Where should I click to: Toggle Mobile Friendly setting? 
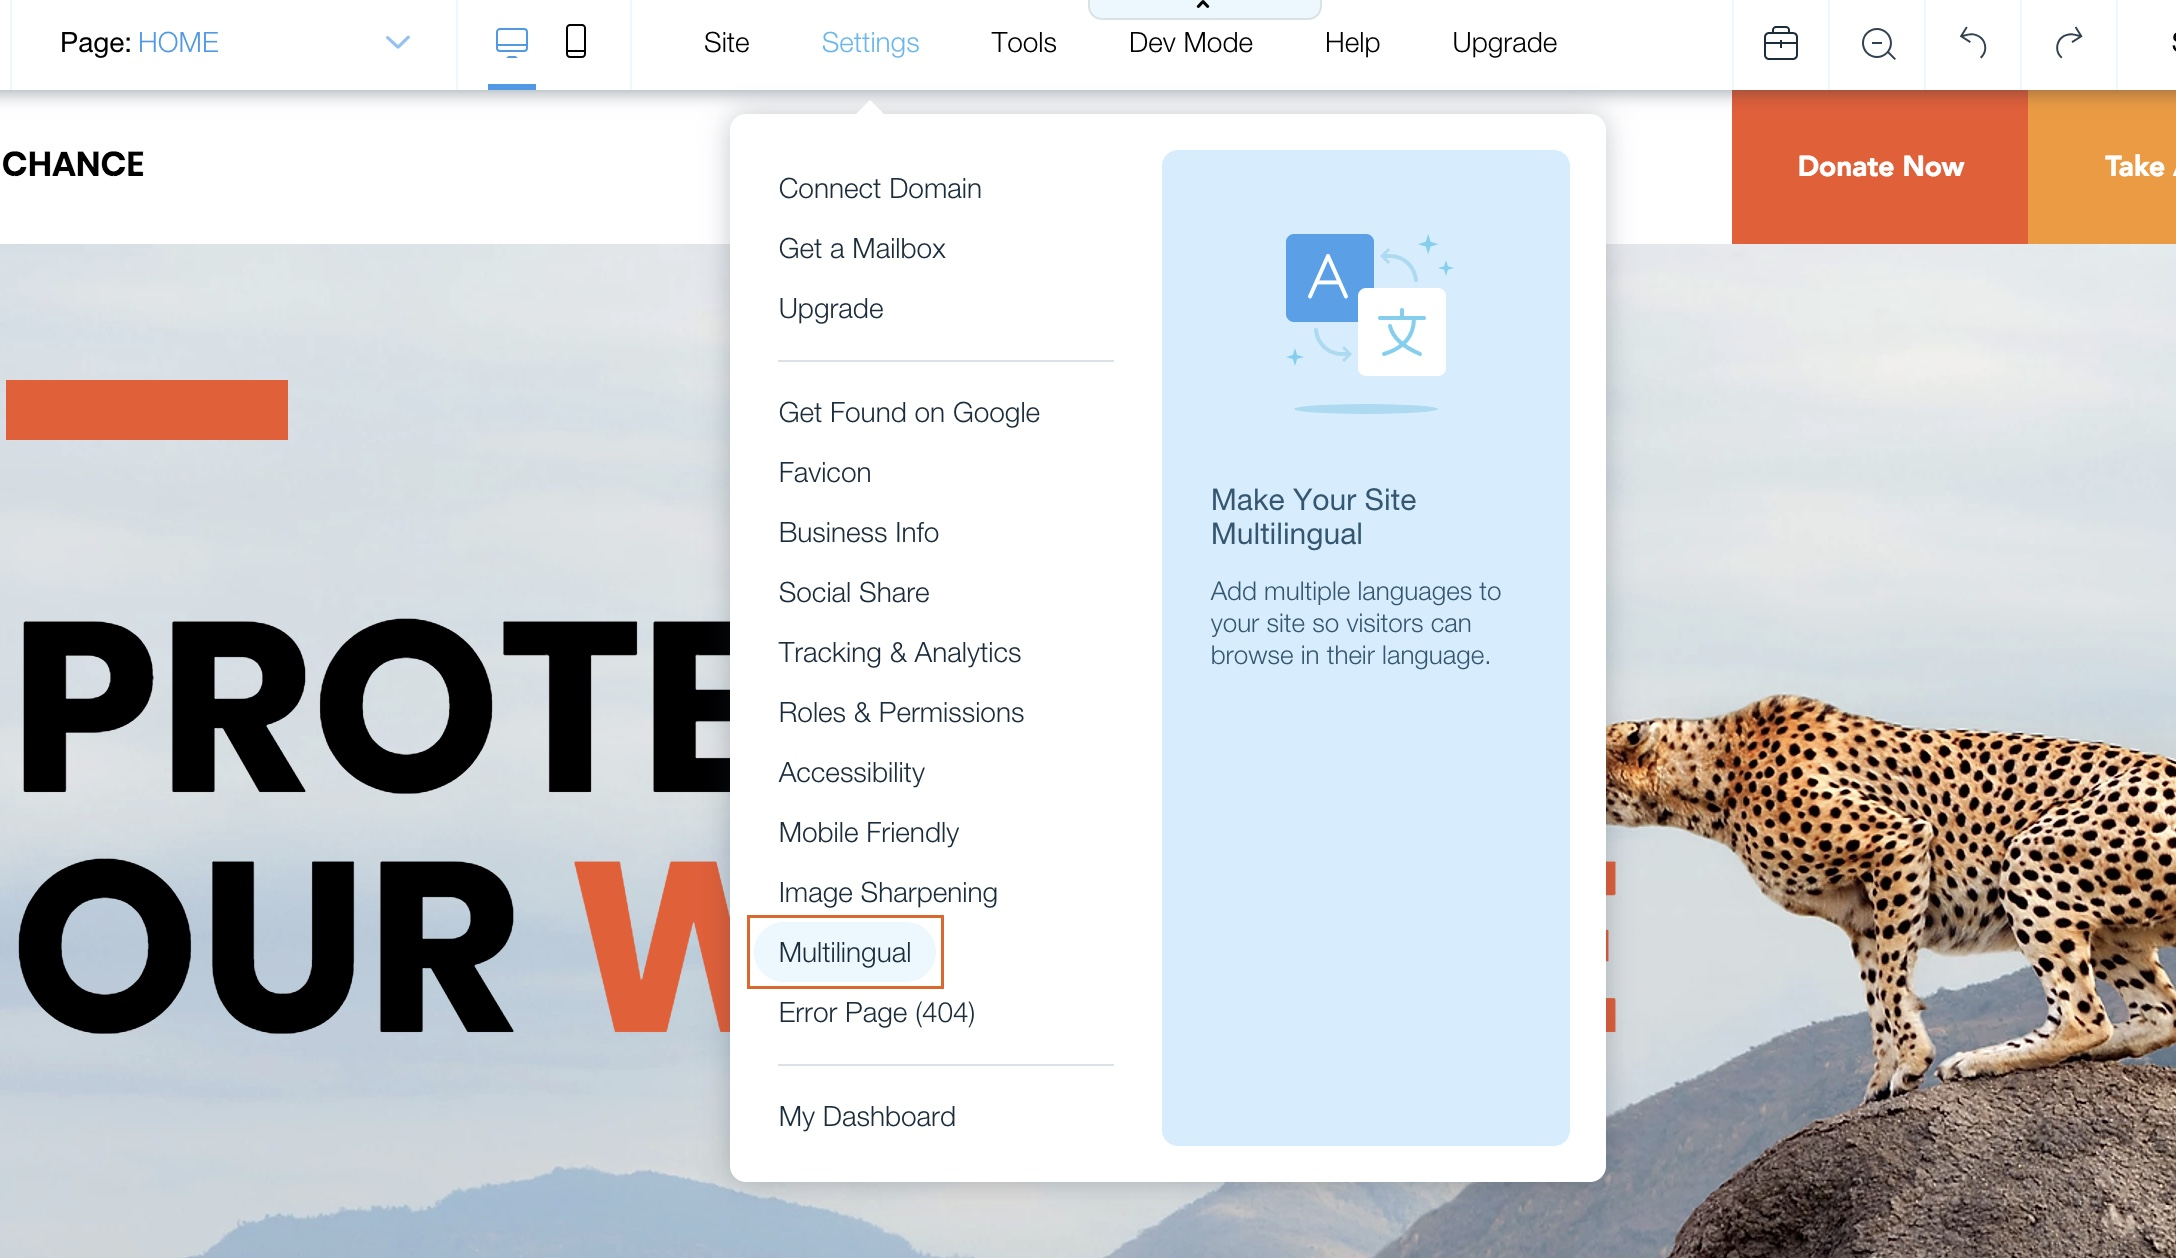tap(869, 831)
